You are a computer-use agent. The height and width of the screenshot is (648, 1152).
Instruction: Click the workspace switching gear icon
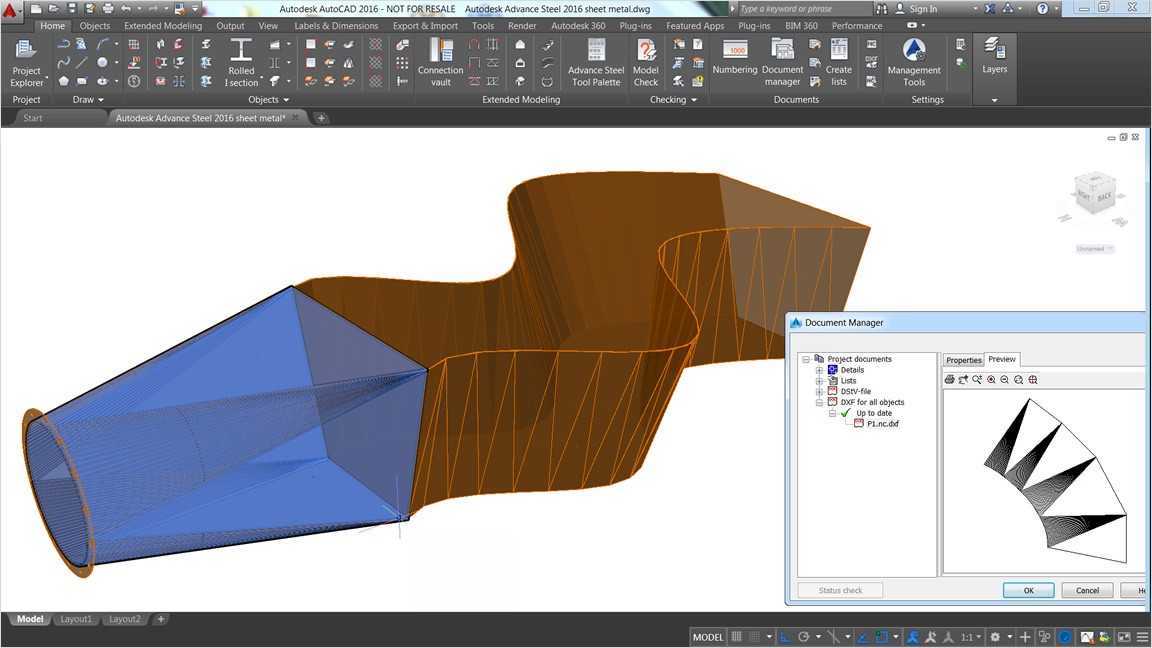click(995, 637)
